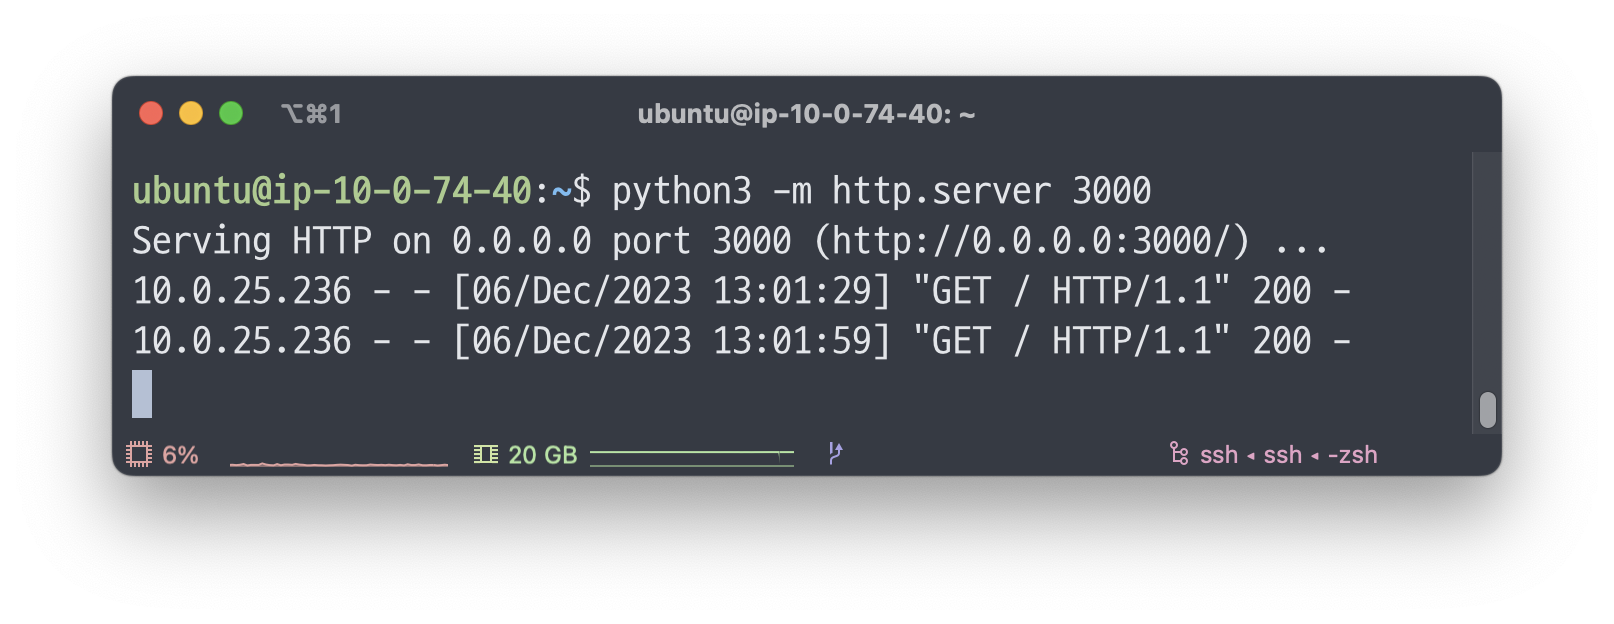Click the memory usage graph line
The width and height of the screenshot is (1614, 624).
click(x=691, y=457)
